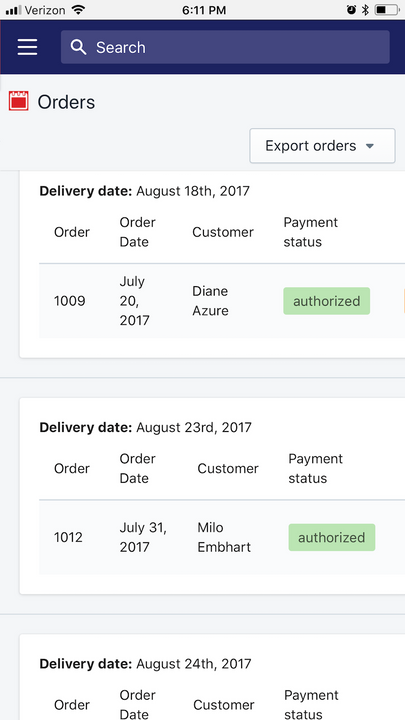
Task: Open order number 1009
Action: click(69, 301)
